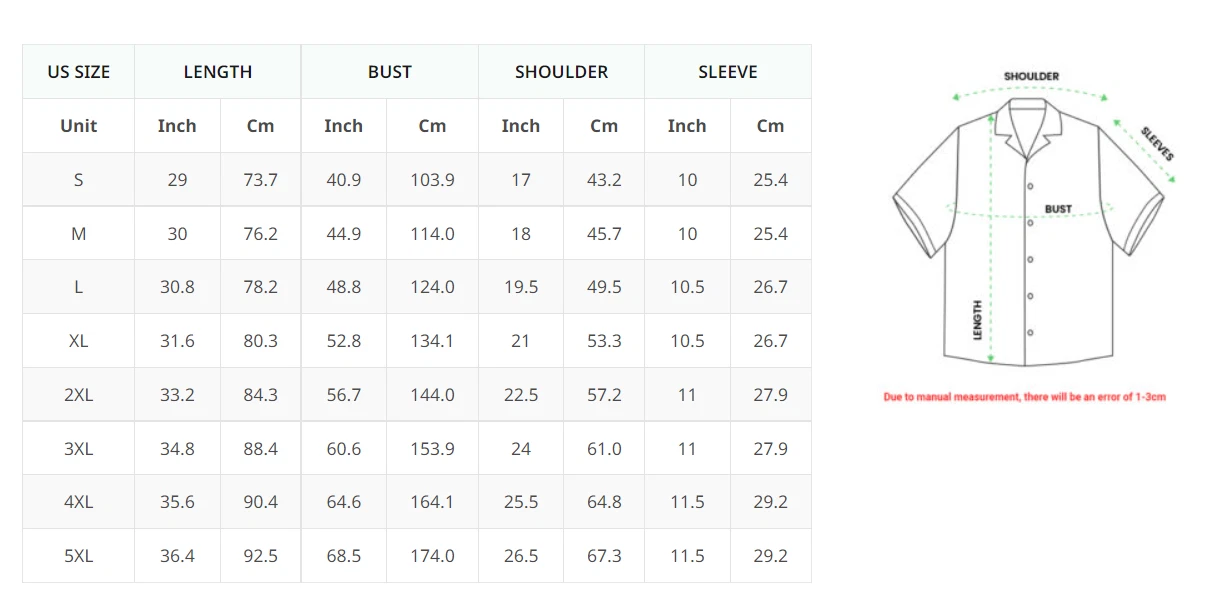Select the S size row label
1205x599 pixels.
point(78,180)
